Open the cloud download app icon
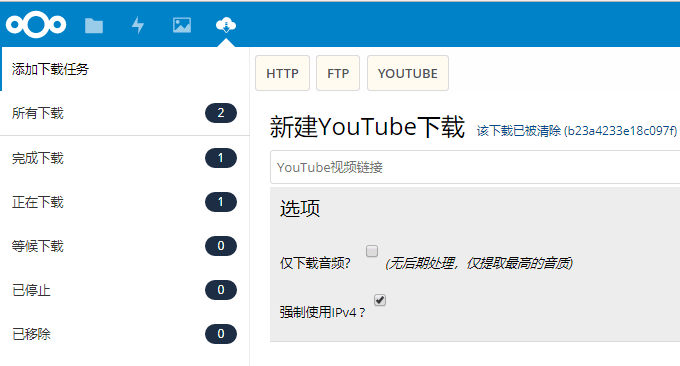680x366 pixels. [226, 25]
